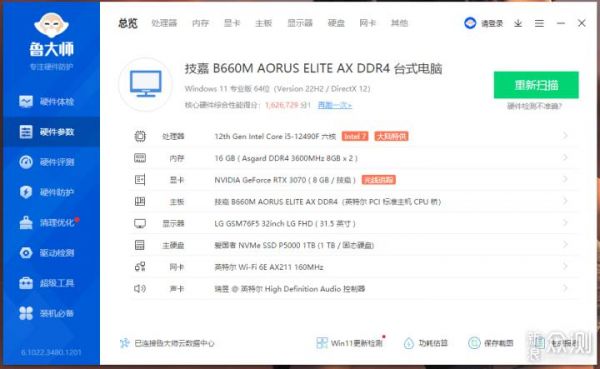Viewport: 600px width, 369px height.
Task: Expand graphics card row chevron
Action: pos(565,180)
